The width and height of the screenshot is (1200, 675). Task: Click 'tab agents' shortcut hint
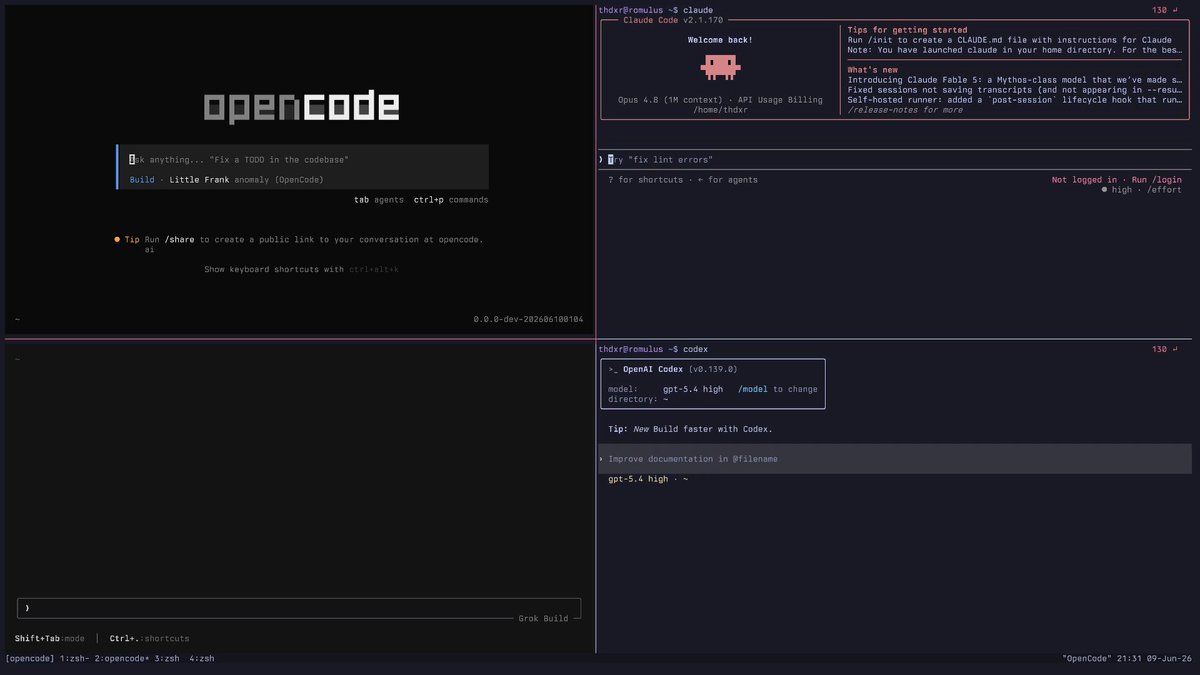point(379,200)
